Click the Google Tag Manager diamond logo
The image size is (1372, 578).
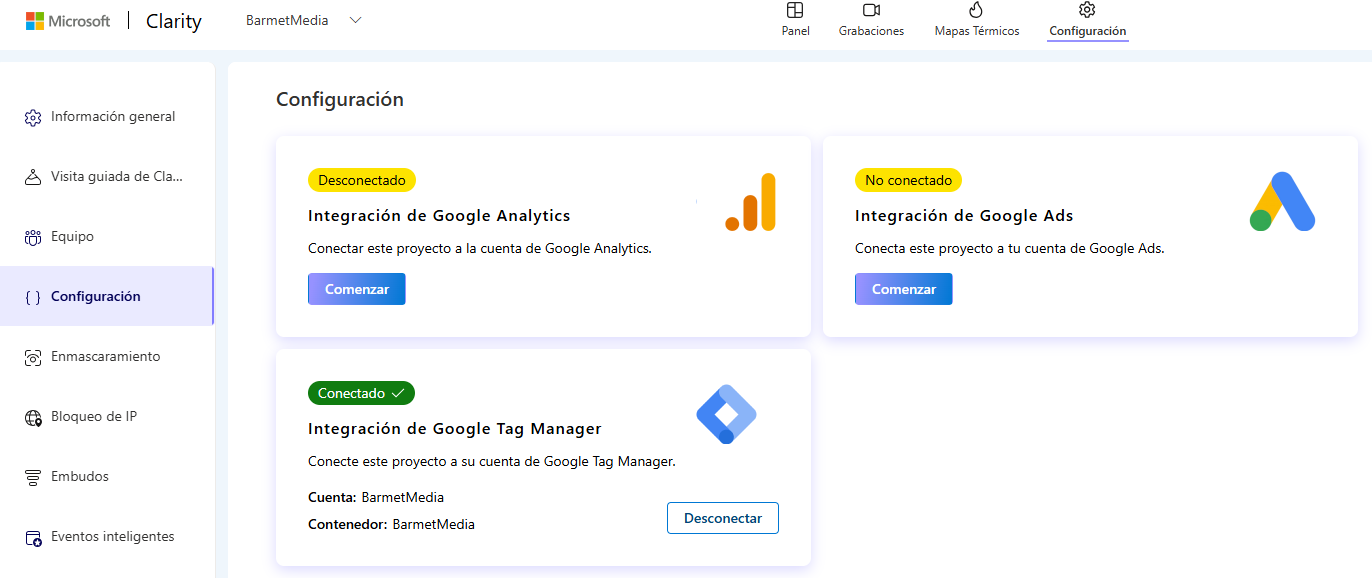[x=726, y=414]
